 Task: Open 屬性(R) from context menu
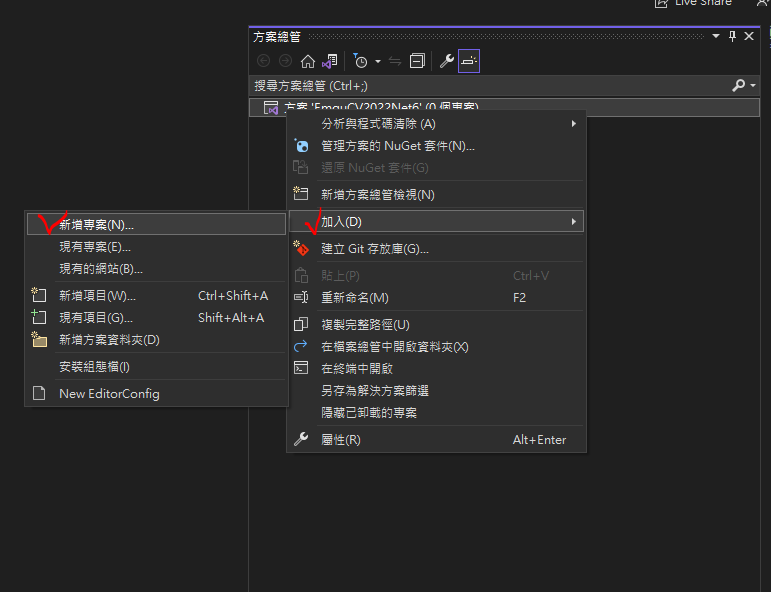(437, 440)
